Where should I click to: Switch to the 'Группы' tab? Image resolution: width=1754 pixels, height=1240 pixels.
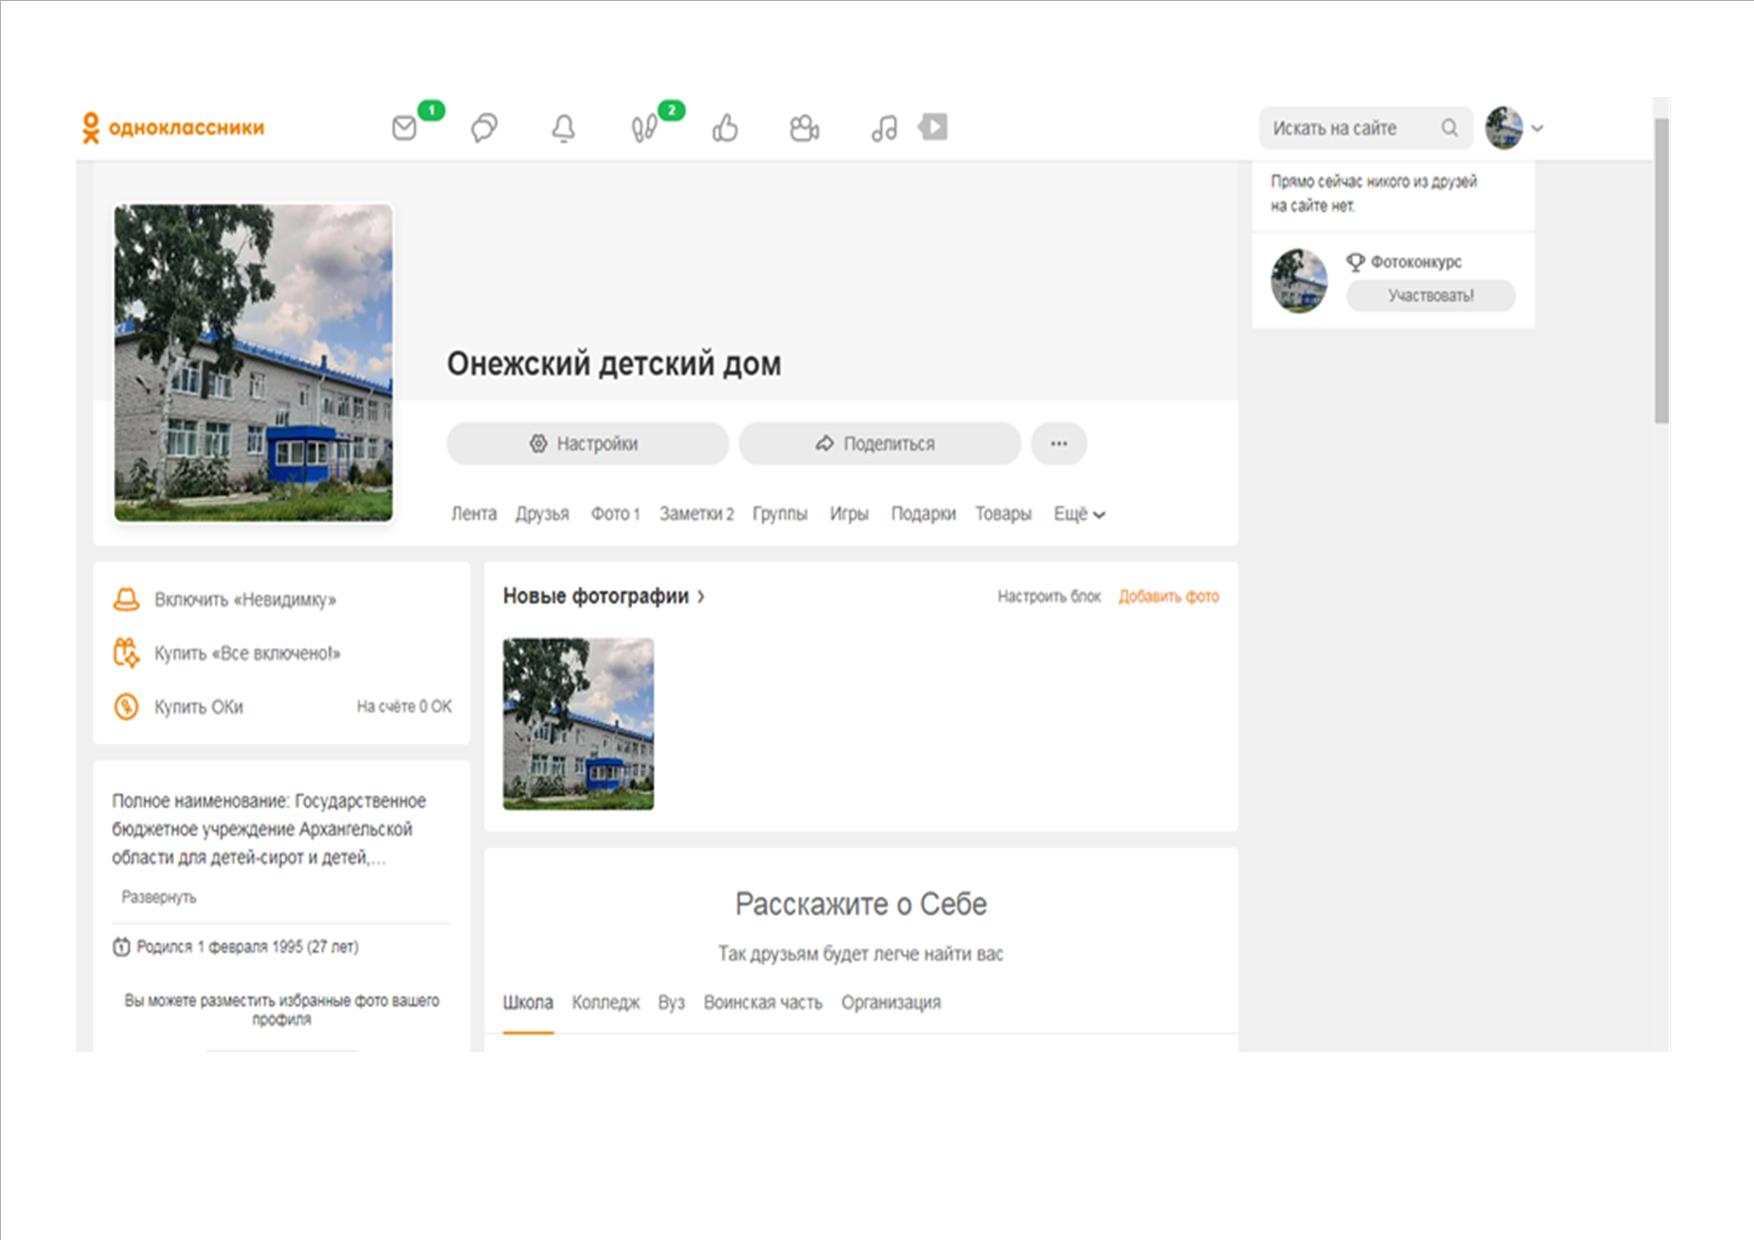pyautogui.click(x=780, y=514)
